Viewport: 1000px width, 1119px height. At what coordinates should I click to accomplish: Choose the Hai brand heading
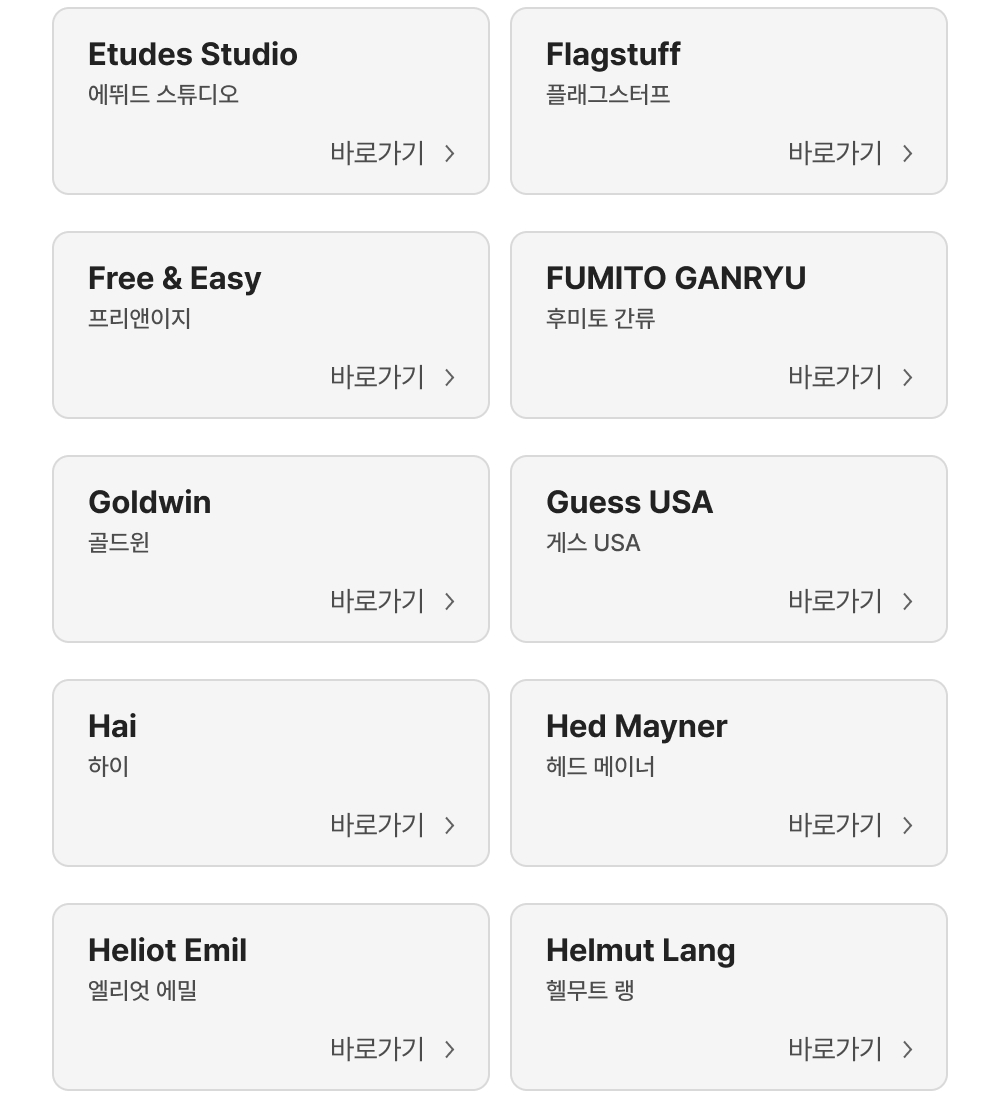pyautogui.click(x=113, y=726)
